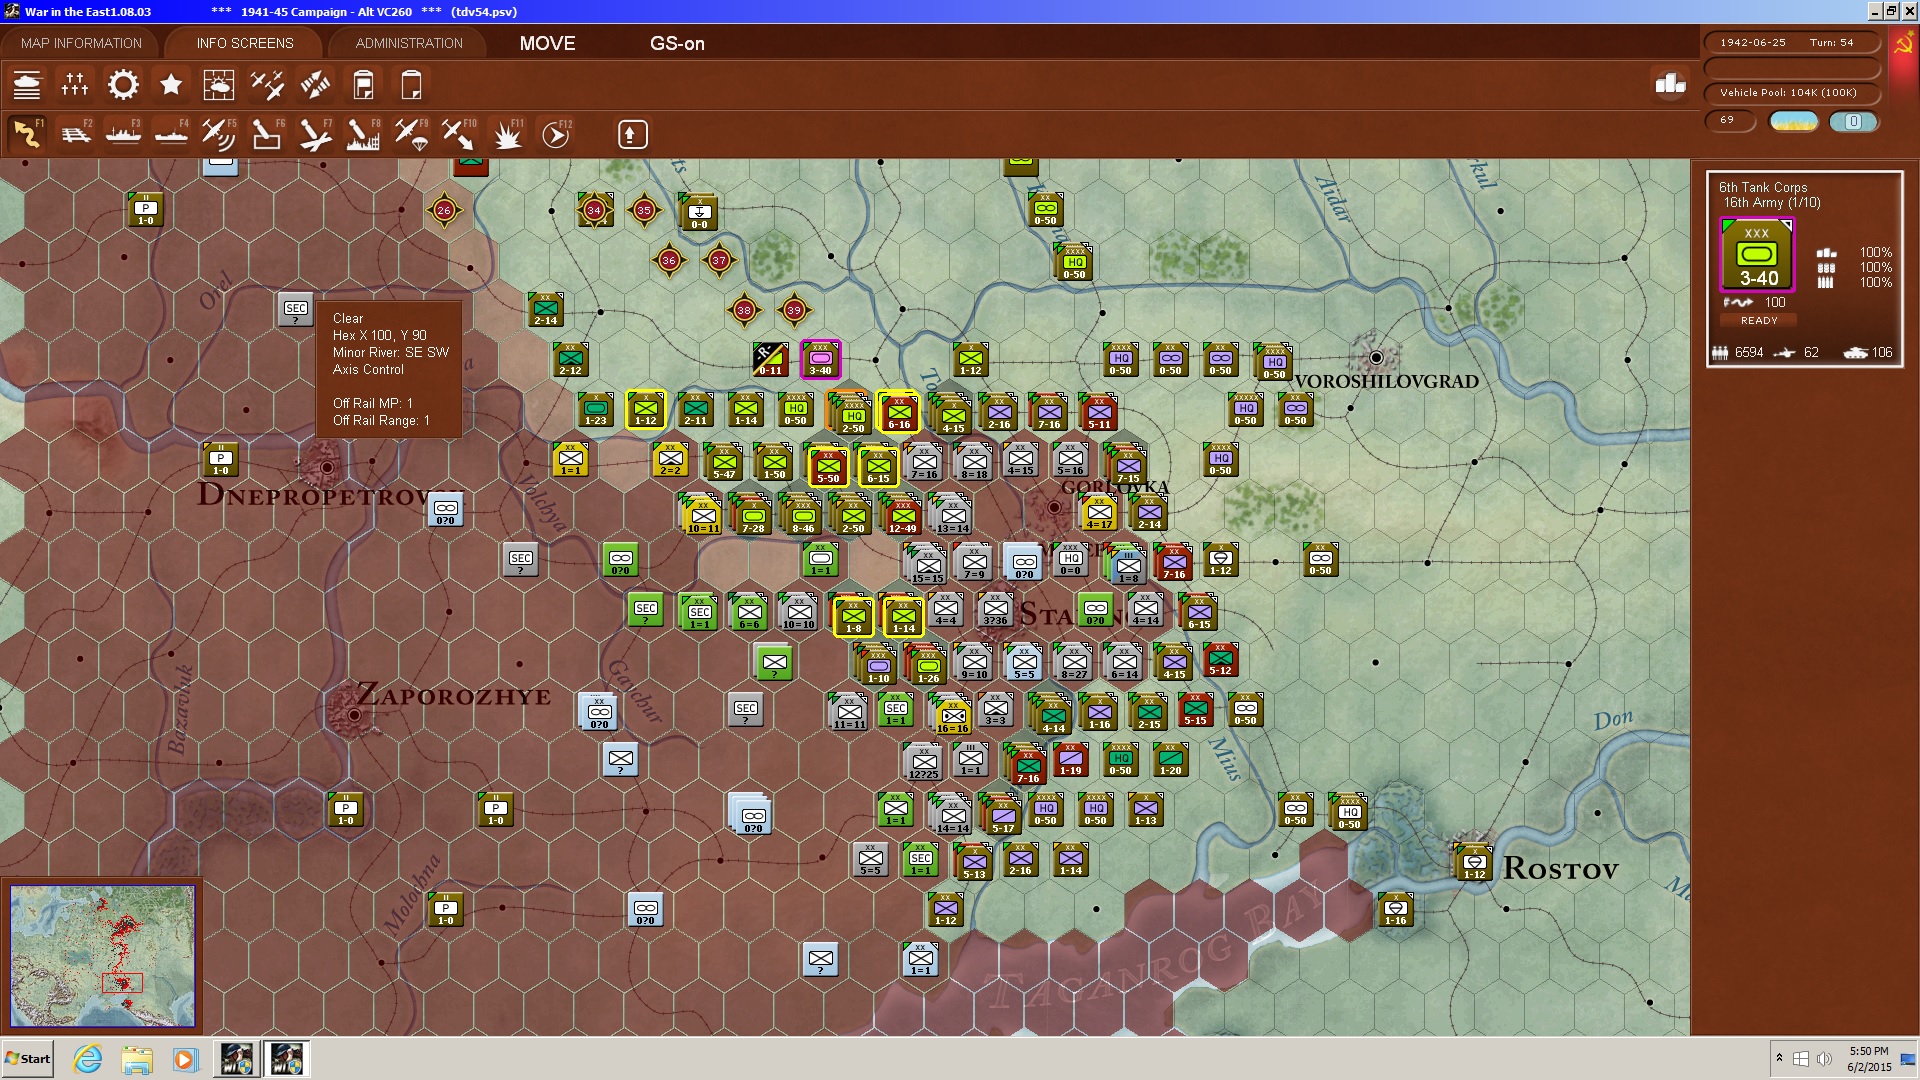Click the READY status button
This screenshot has height=1080, width=1920.
point(1759,320)
